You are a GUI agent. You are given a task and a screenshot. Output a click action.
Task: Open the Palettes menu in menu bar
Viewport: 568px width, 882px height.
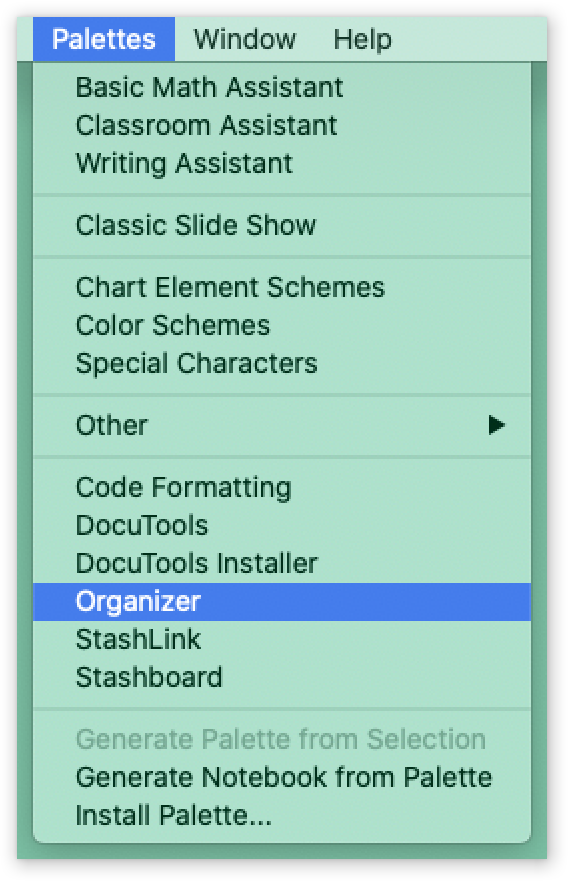coord(104,39)
